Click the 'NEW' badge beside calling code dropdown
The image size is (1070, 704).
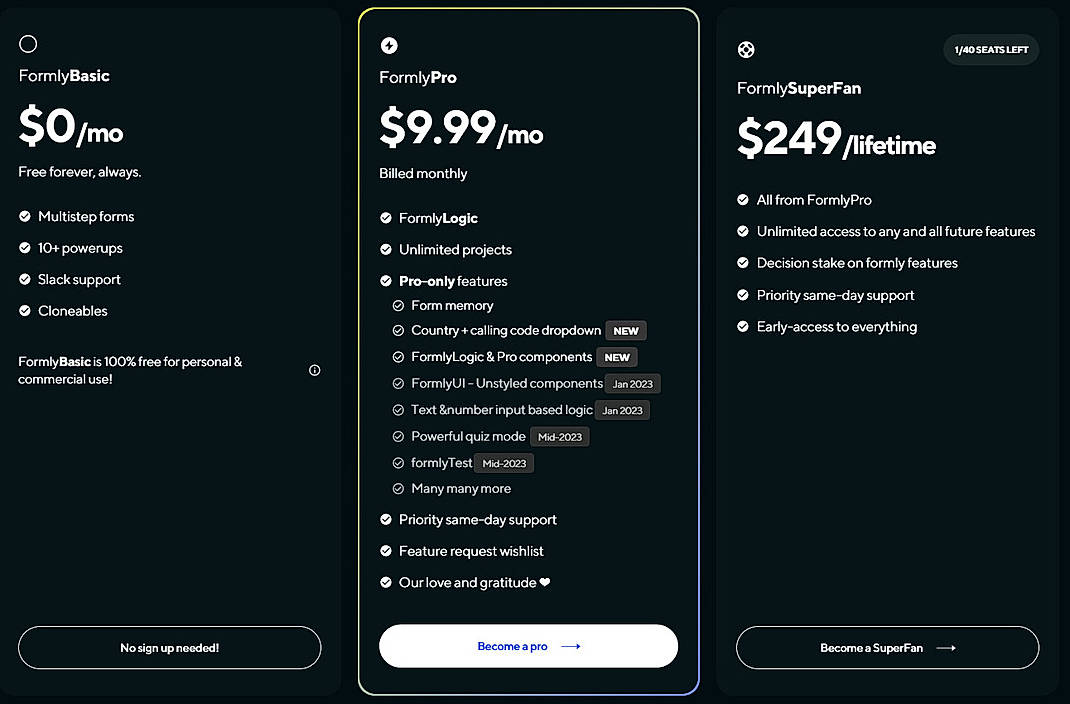pyautogui.click(x=625, y=330)
